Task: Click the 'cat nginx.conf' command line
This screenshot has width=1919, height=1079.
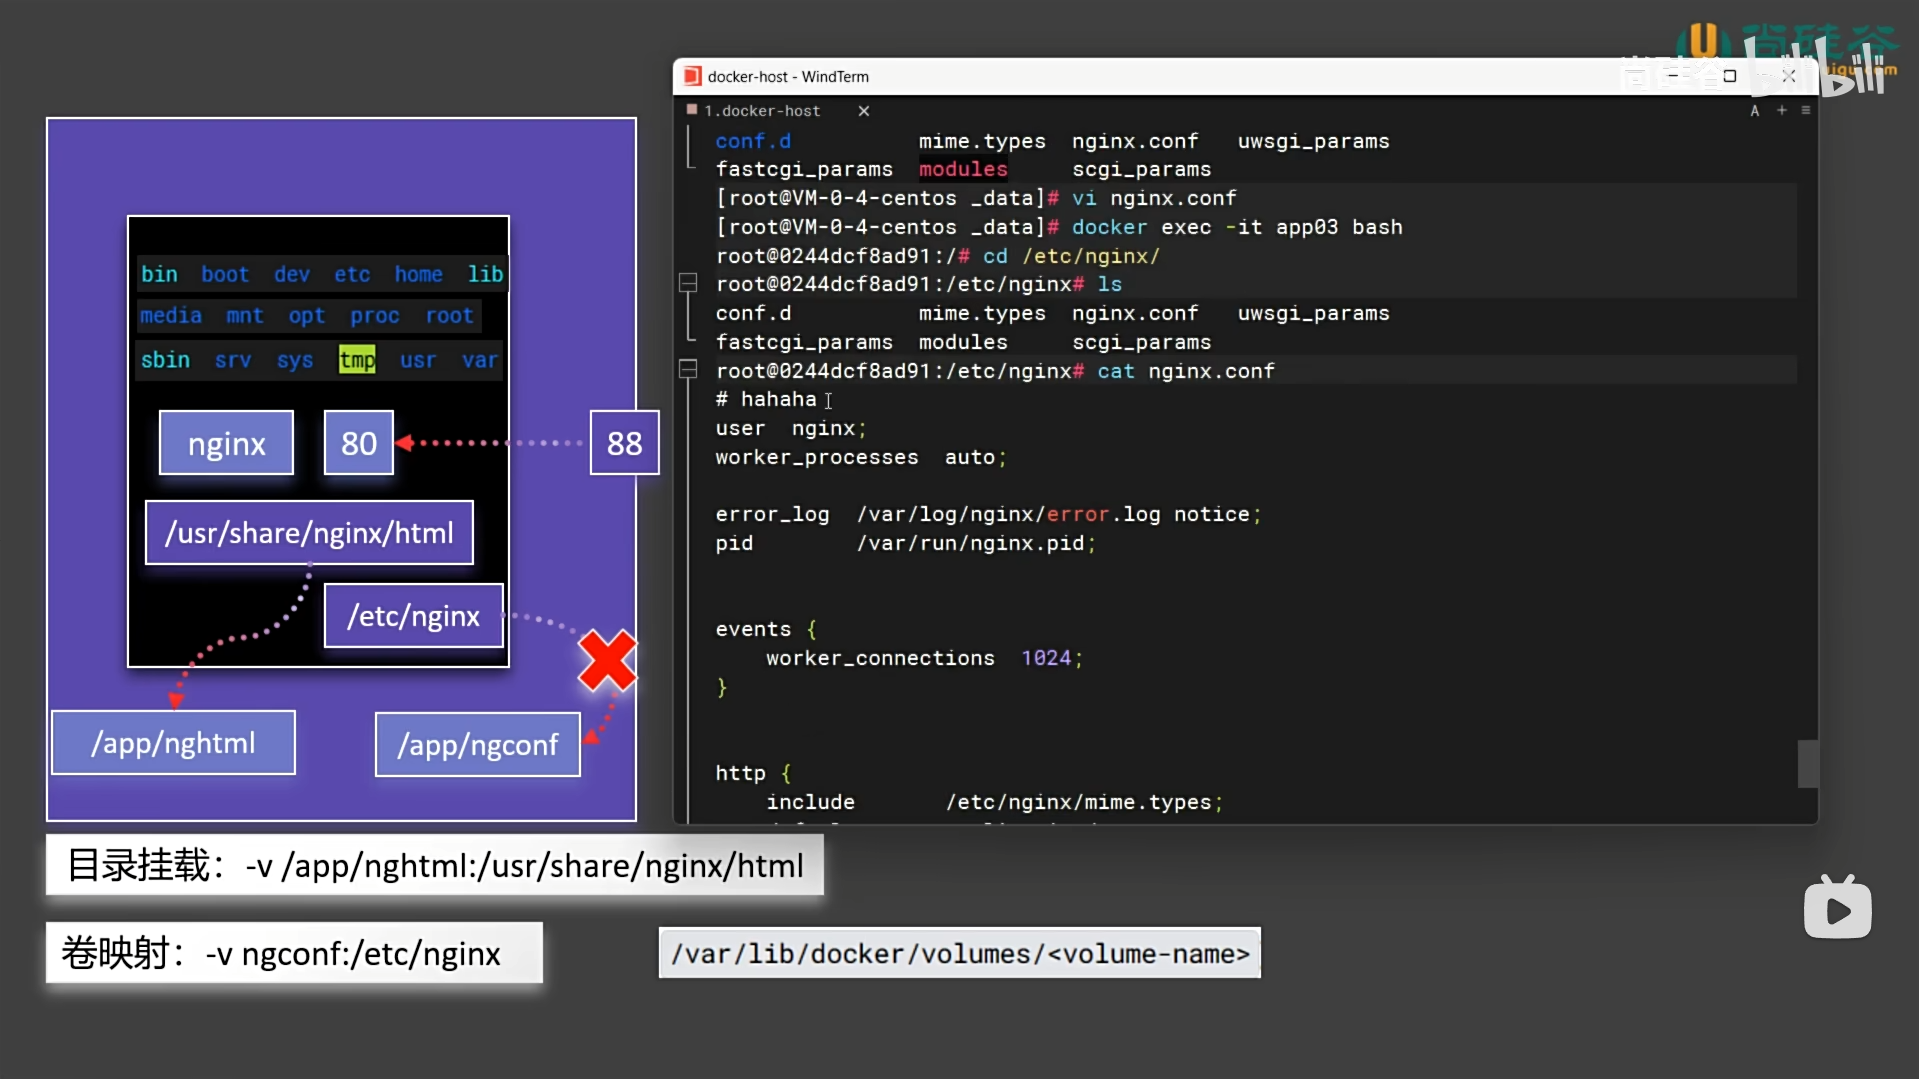Action: [x=1186, y=371]
